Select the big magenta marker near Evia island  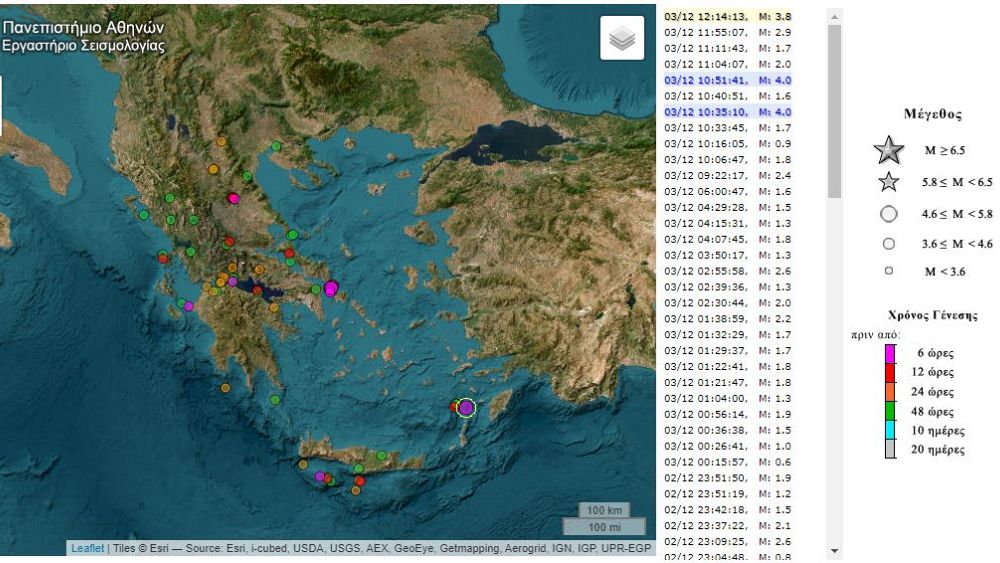click(x=332, y=289)
